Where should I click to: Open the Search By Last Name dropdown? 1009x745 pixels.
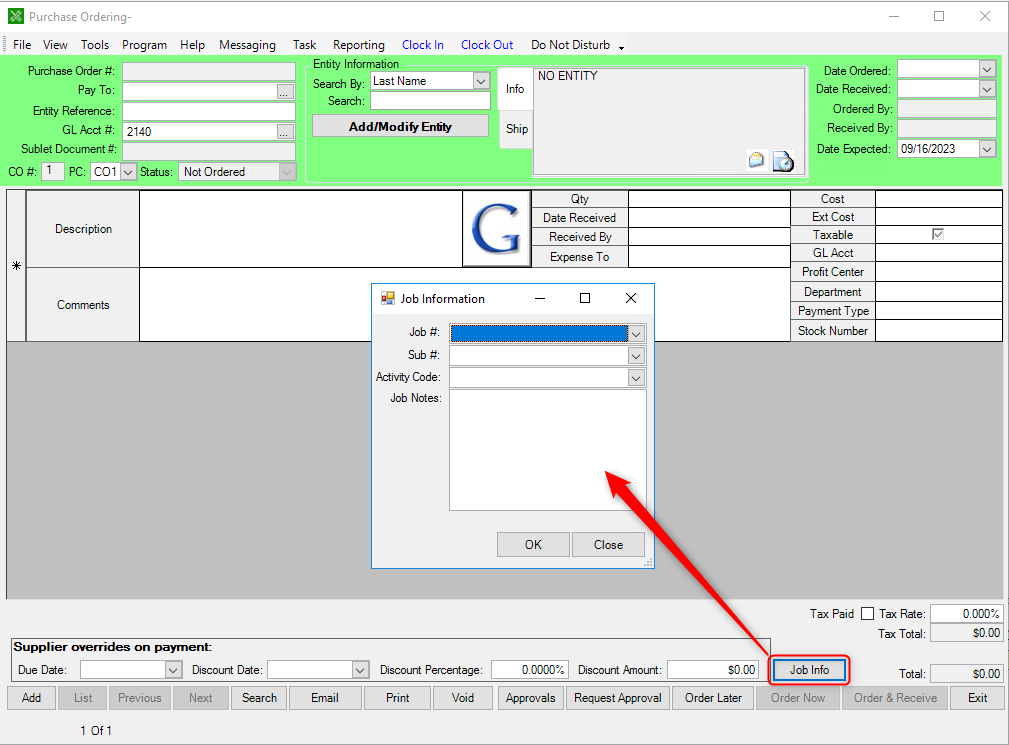coord(481,81)
